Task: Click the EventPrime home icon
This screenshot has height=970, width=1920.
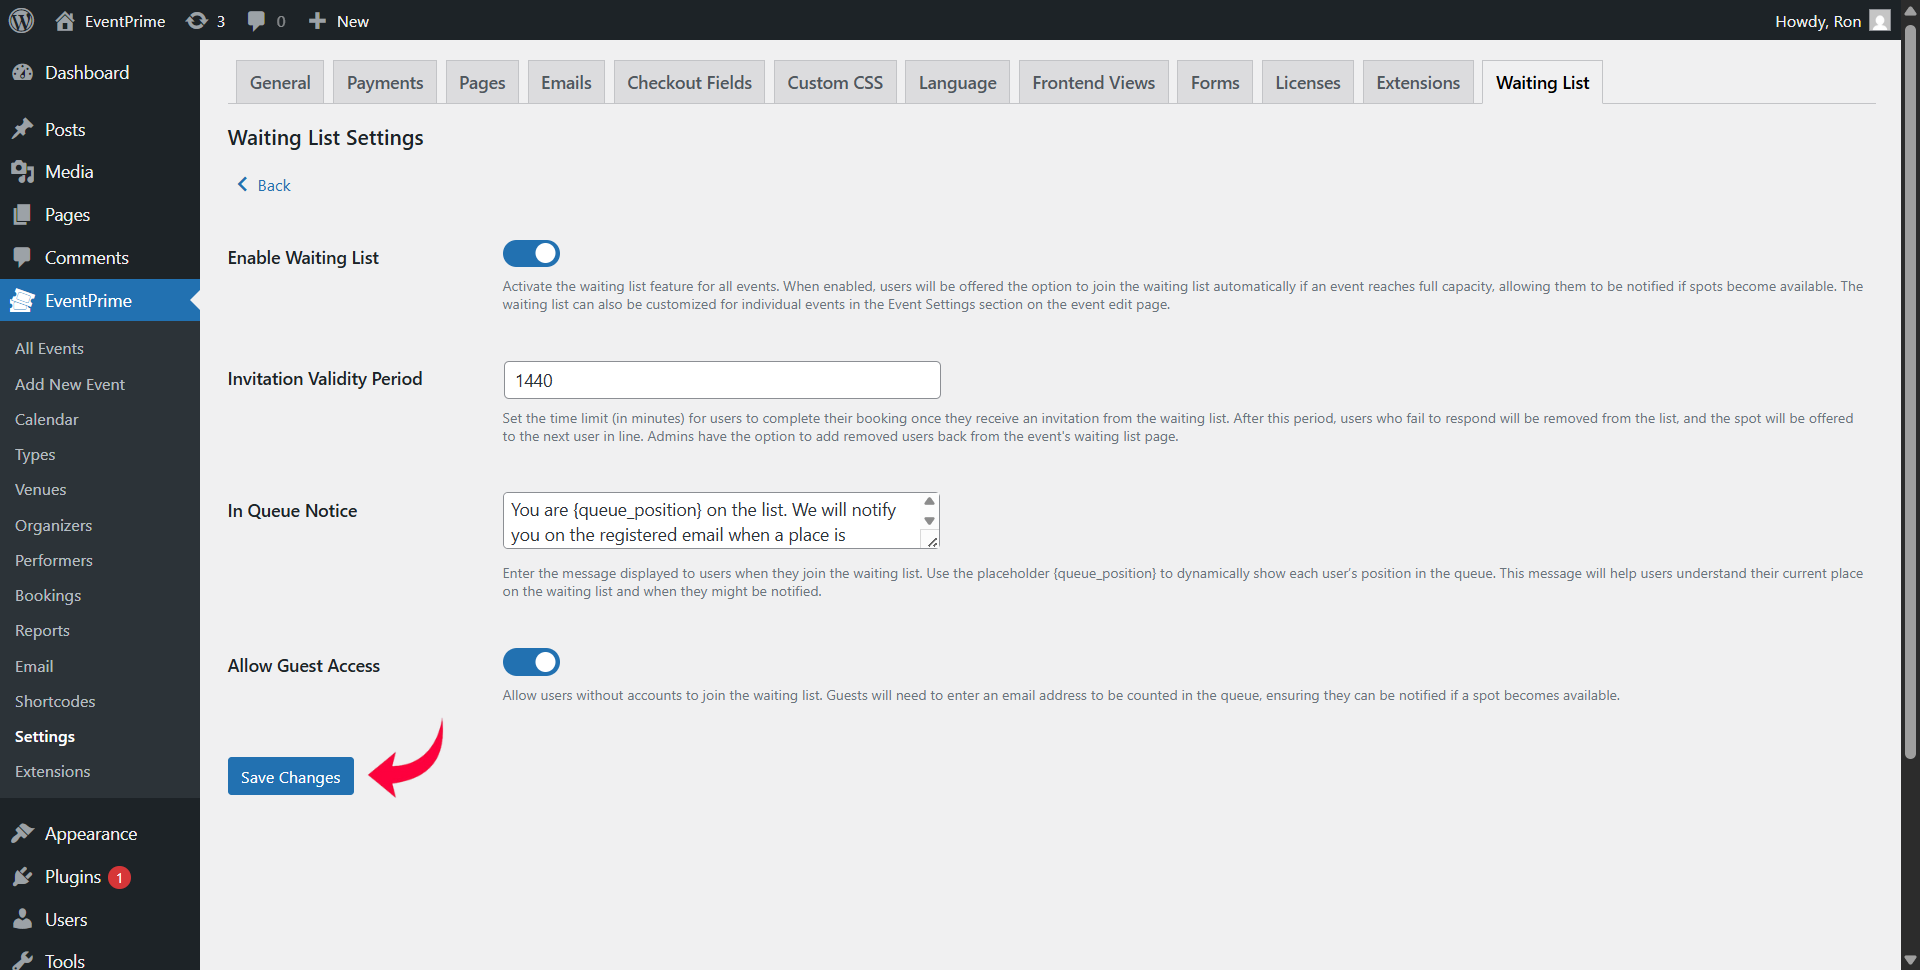Action: [65, 21]
